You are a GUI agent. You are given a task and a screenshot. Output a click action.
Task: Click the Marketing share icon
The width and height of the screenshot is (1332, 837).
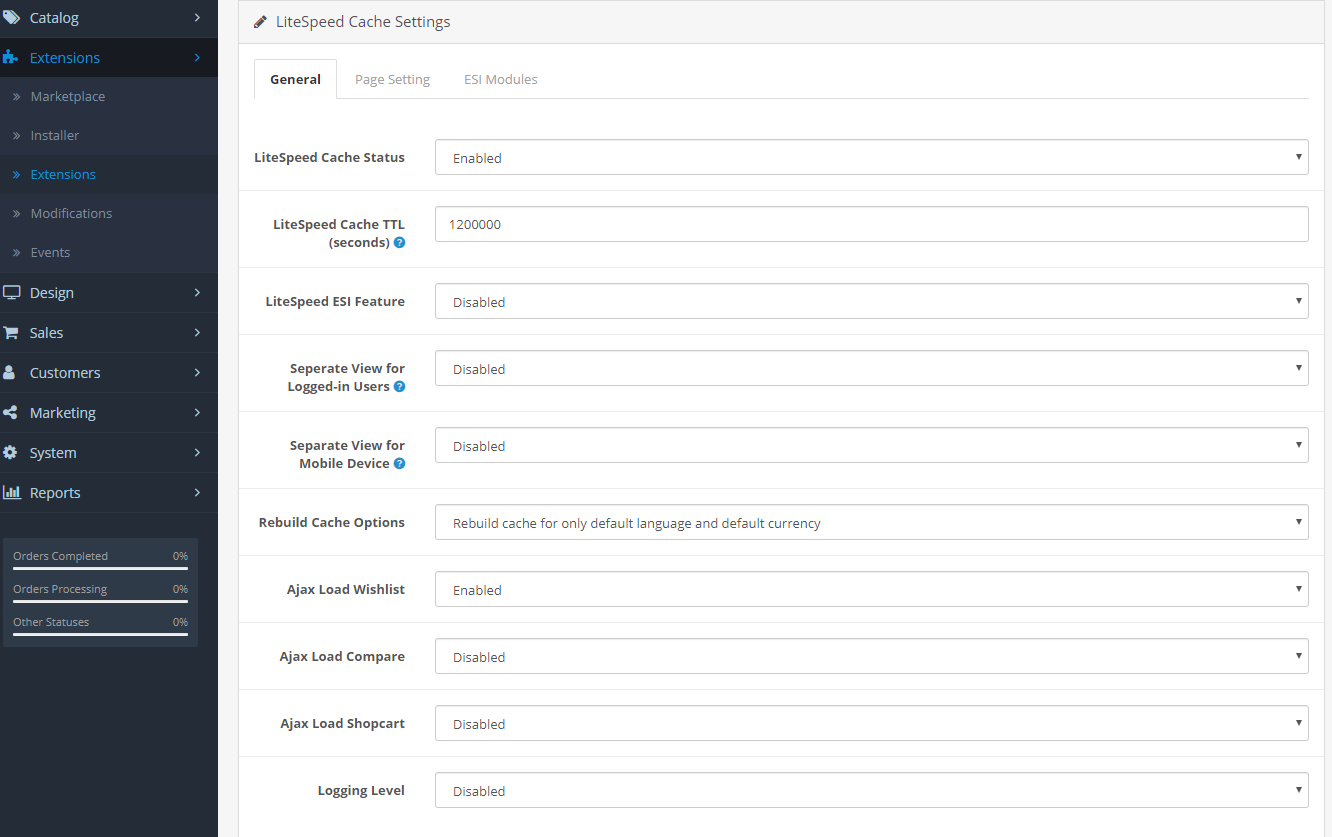click(10, 413)
